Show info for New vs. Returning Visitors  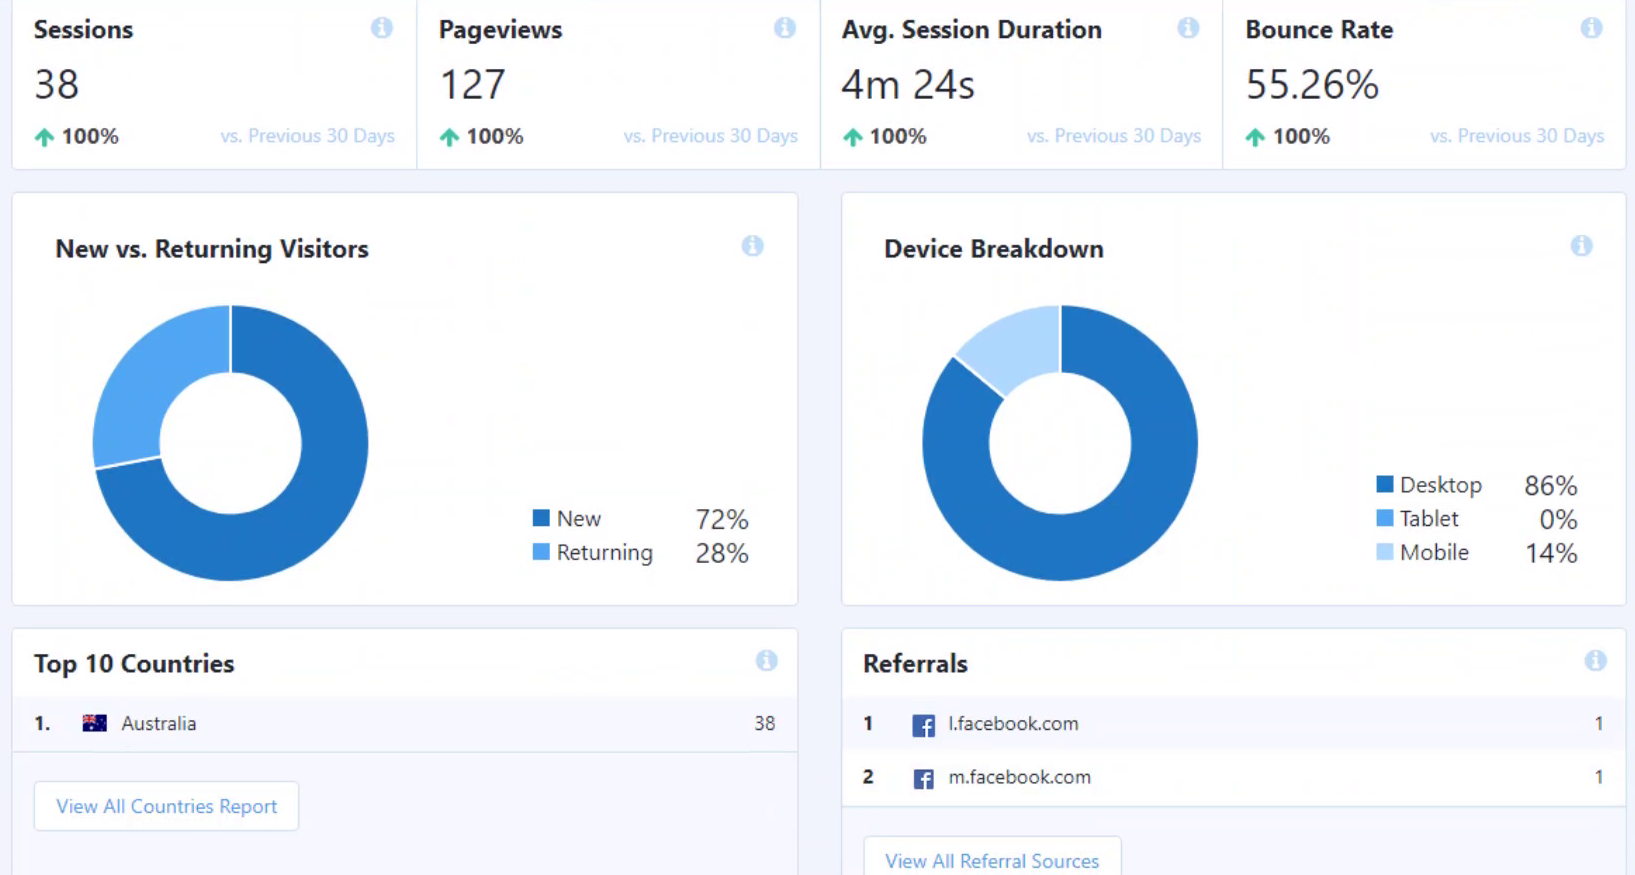(x=752, y=246)
